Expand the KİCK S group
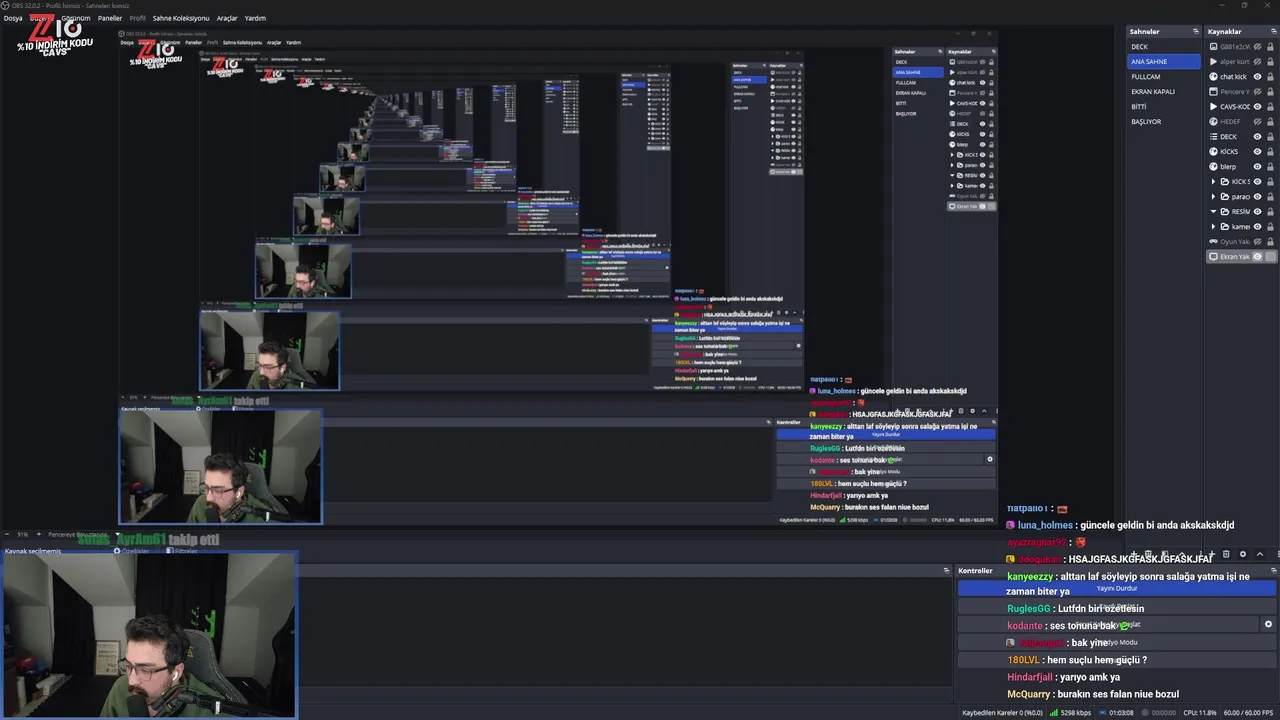This screenshot has width=1280, height=720. click(1214, 182)
